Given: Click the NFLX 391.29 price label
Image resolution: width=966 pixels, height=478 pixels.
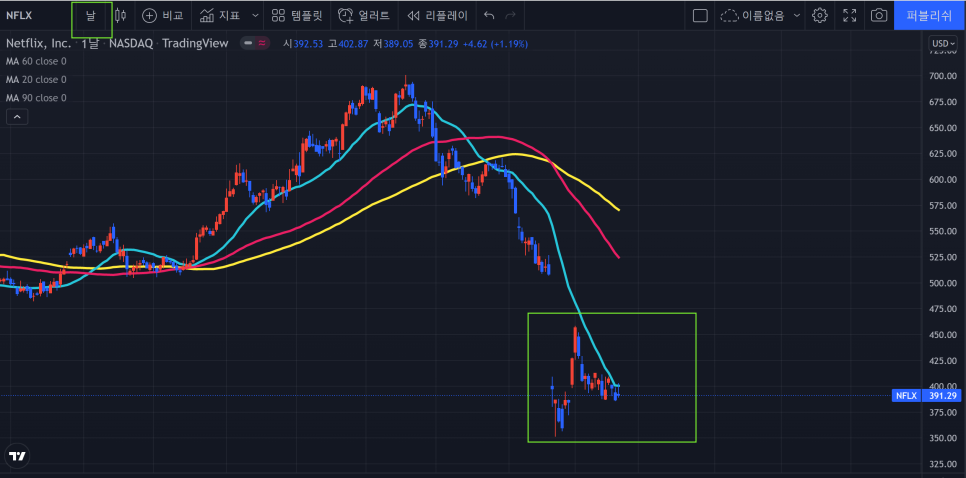Looking at the screenshot, I should click(926, 395).
